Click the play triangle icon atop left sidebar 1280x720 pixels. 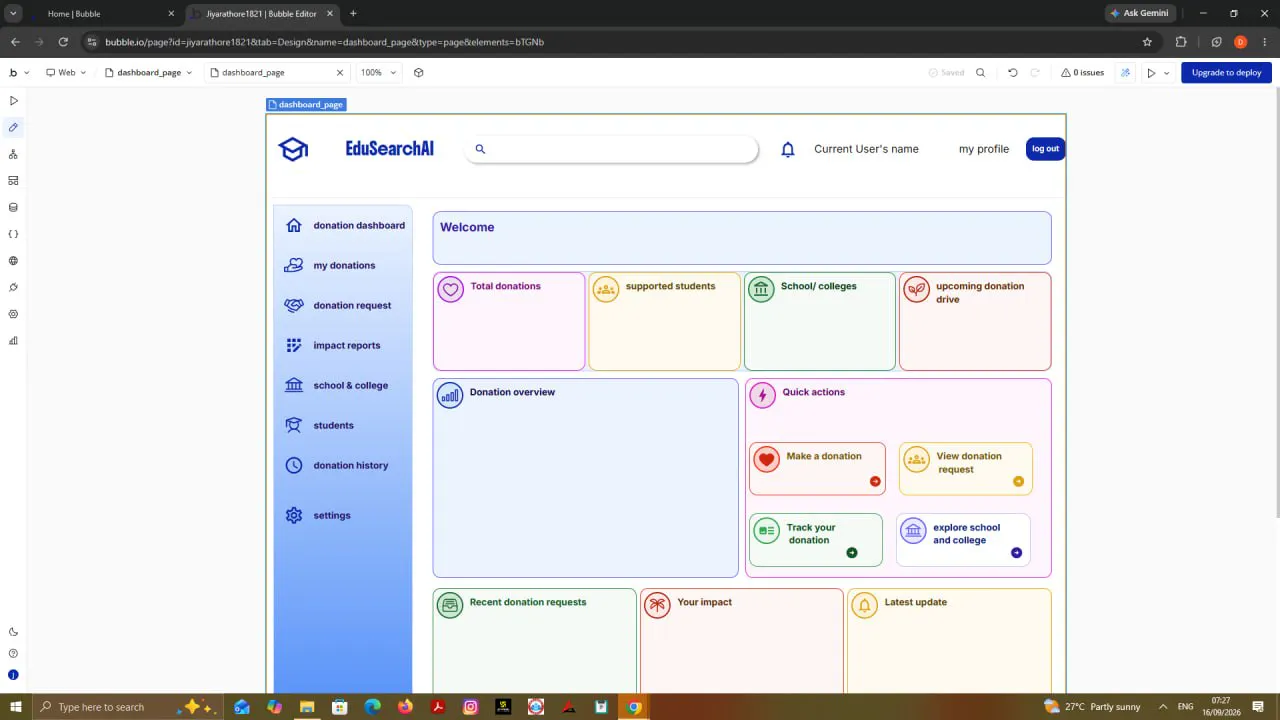13,101
